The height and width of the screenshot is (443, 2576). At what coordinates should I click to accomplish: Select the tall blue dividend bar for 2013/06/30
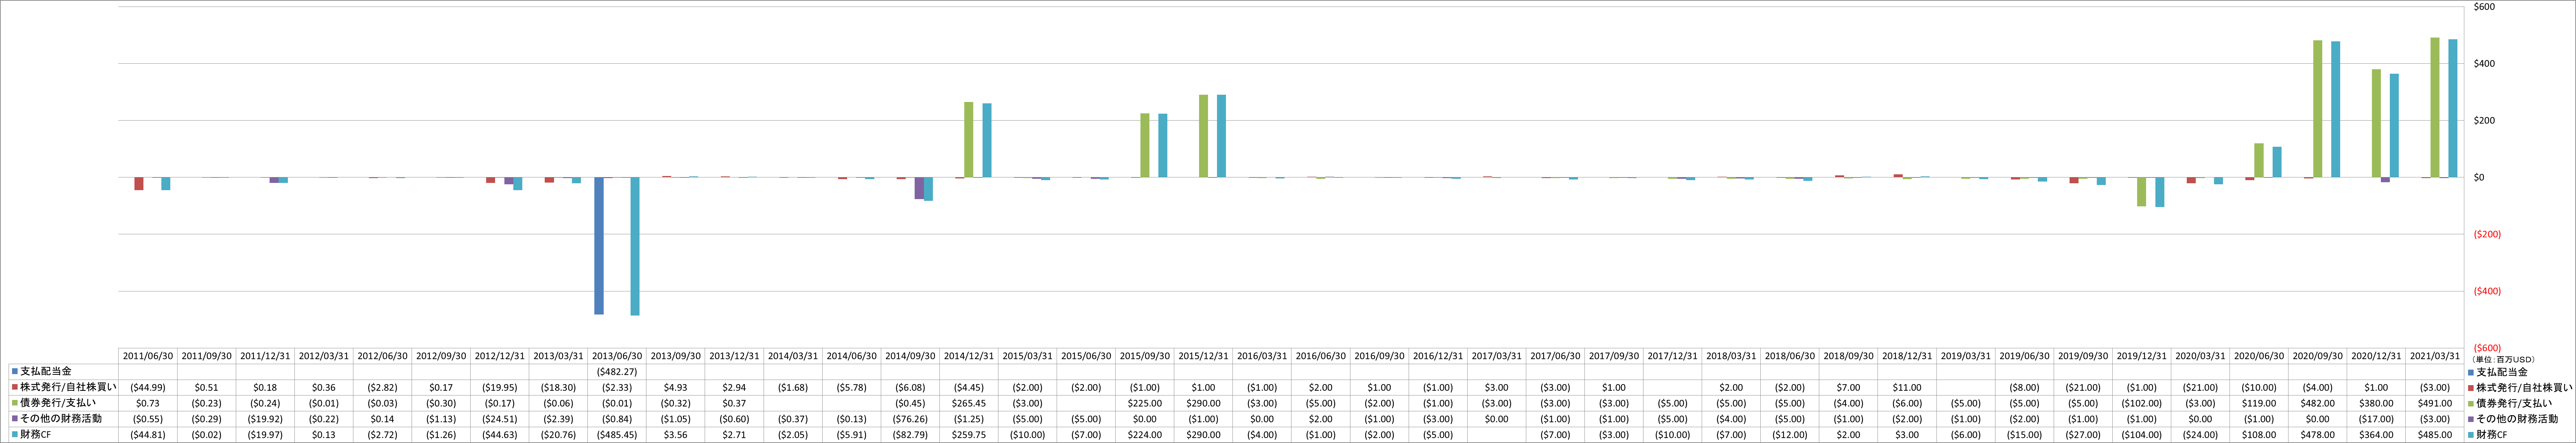pyautogui.click(x=599, y=246)
